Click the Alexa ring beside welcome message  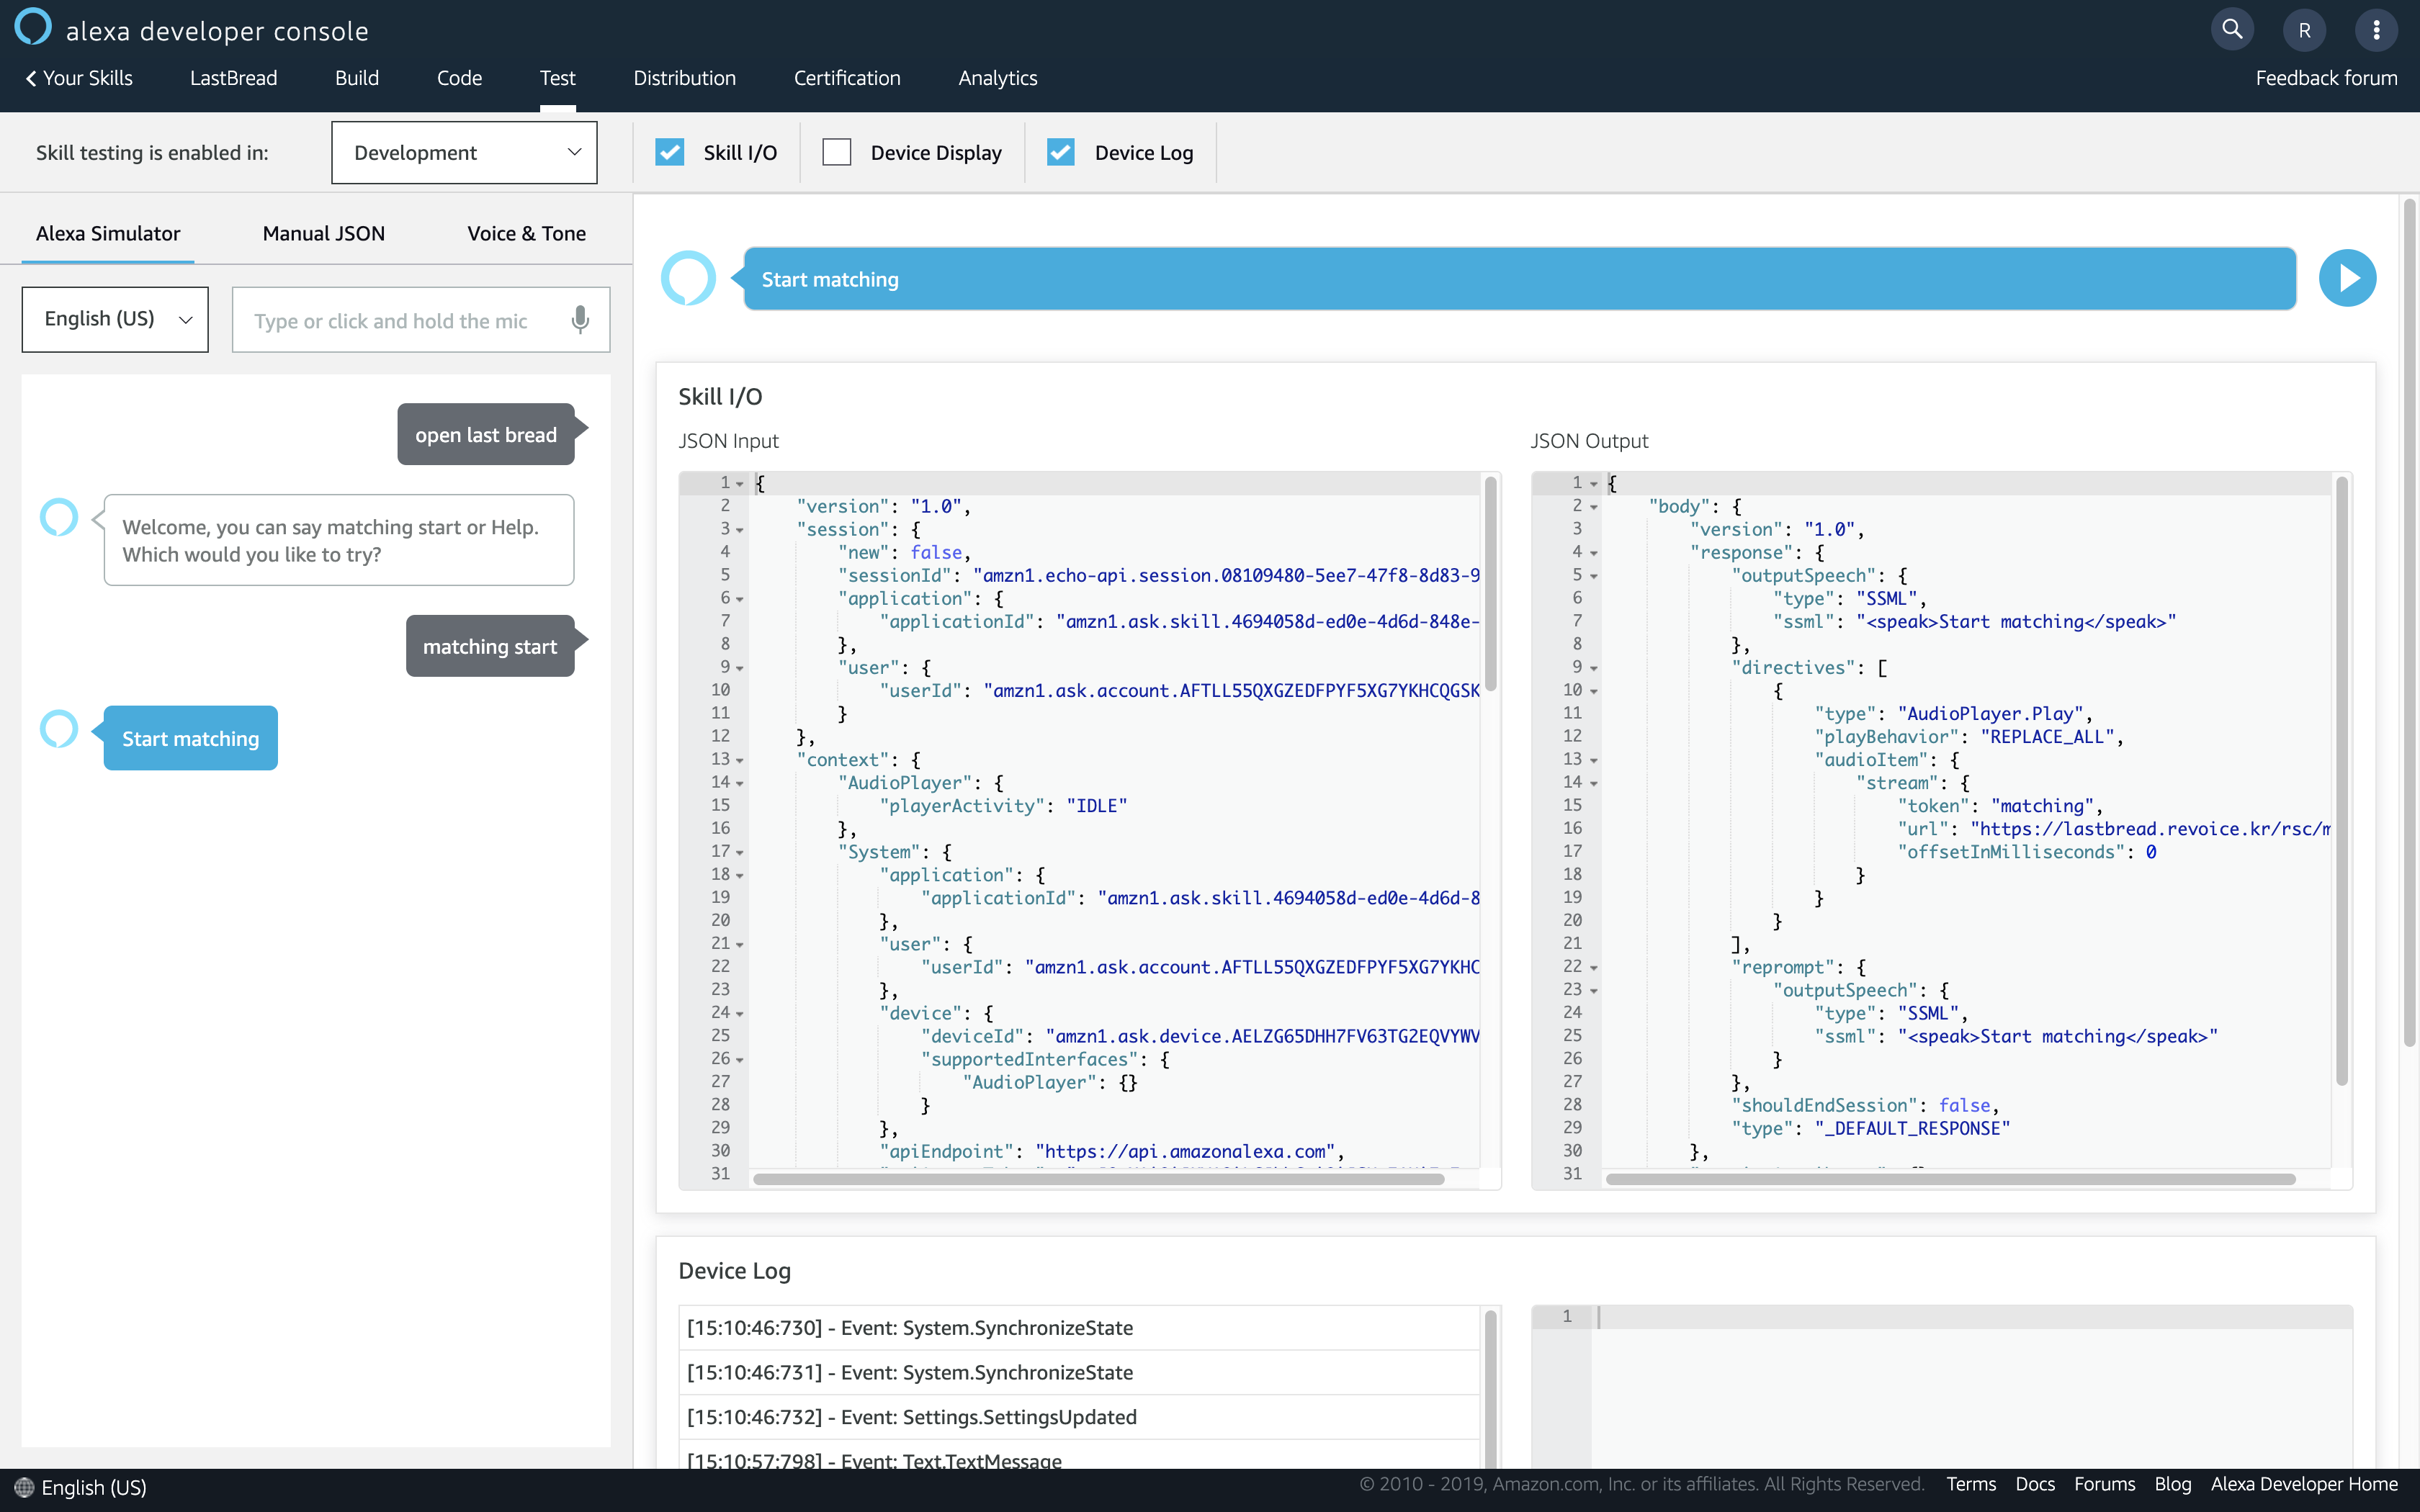click(59, 517)
